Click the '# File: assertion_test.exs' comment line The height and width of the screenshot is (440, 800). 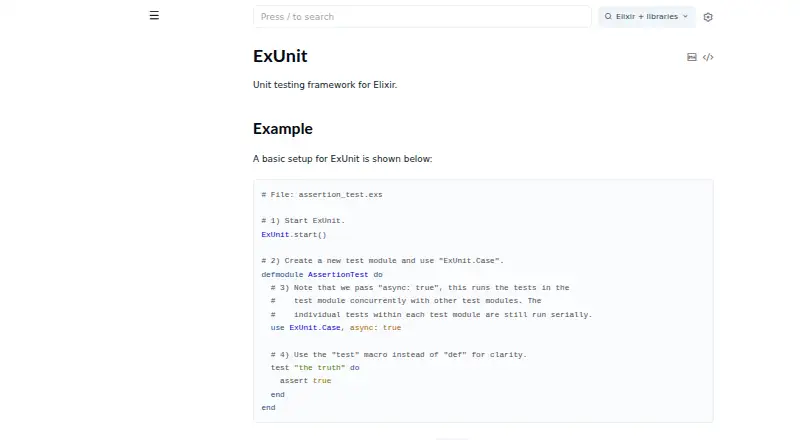(x=322, y=194)
